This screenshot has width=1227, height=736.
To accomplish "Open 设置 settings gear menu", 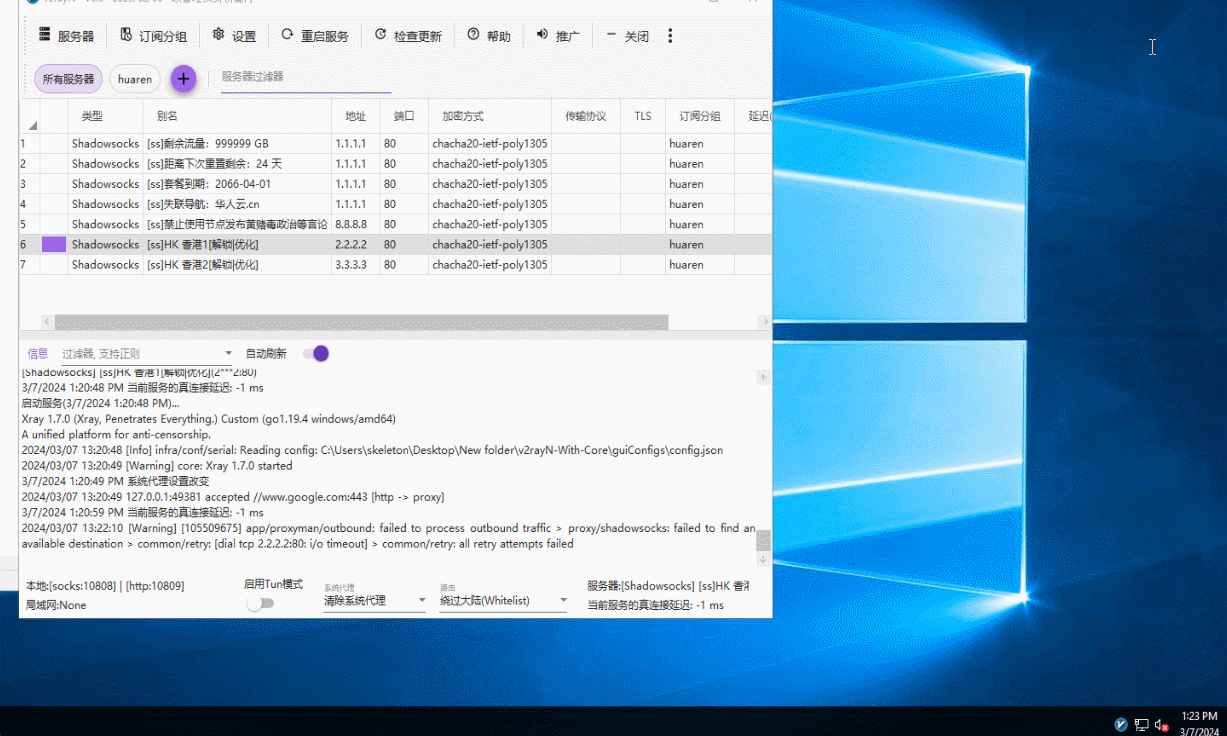I will (x=234, y=36).
